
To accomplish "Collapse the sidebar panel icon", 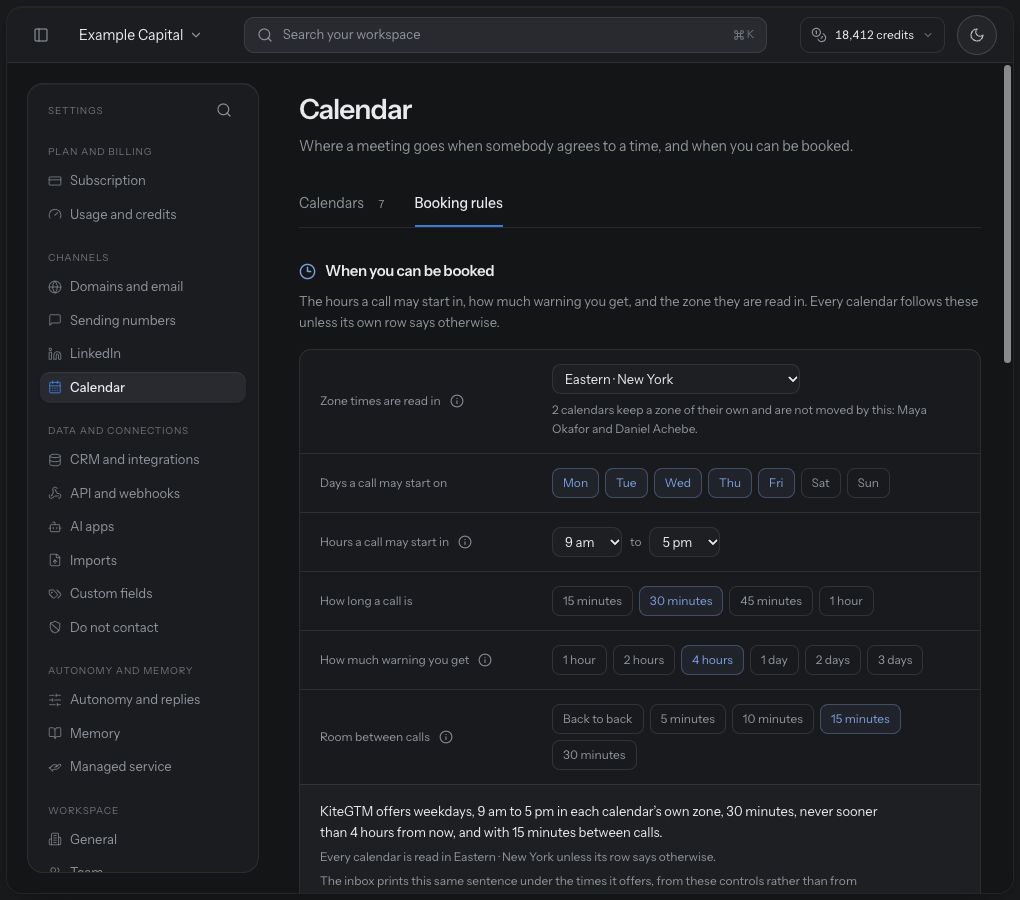I will (x=41, y=34).
